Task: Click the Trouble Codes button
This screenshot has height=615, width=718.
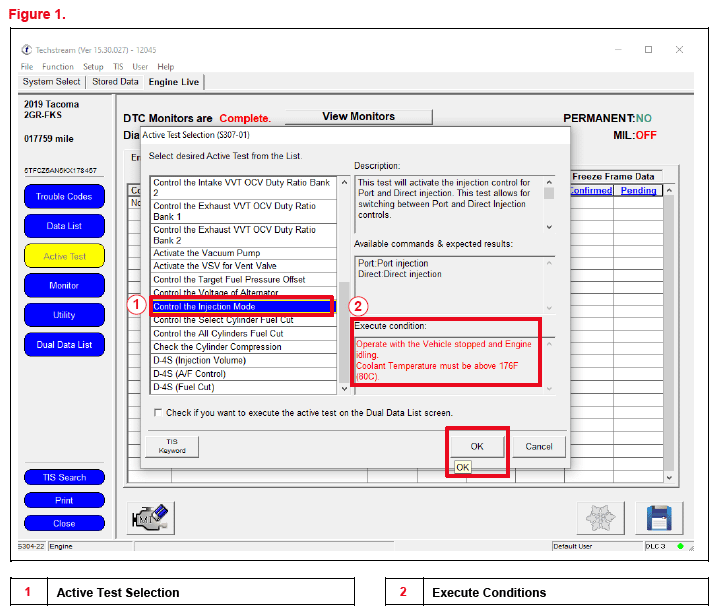Action: click(x=64, y=196)
